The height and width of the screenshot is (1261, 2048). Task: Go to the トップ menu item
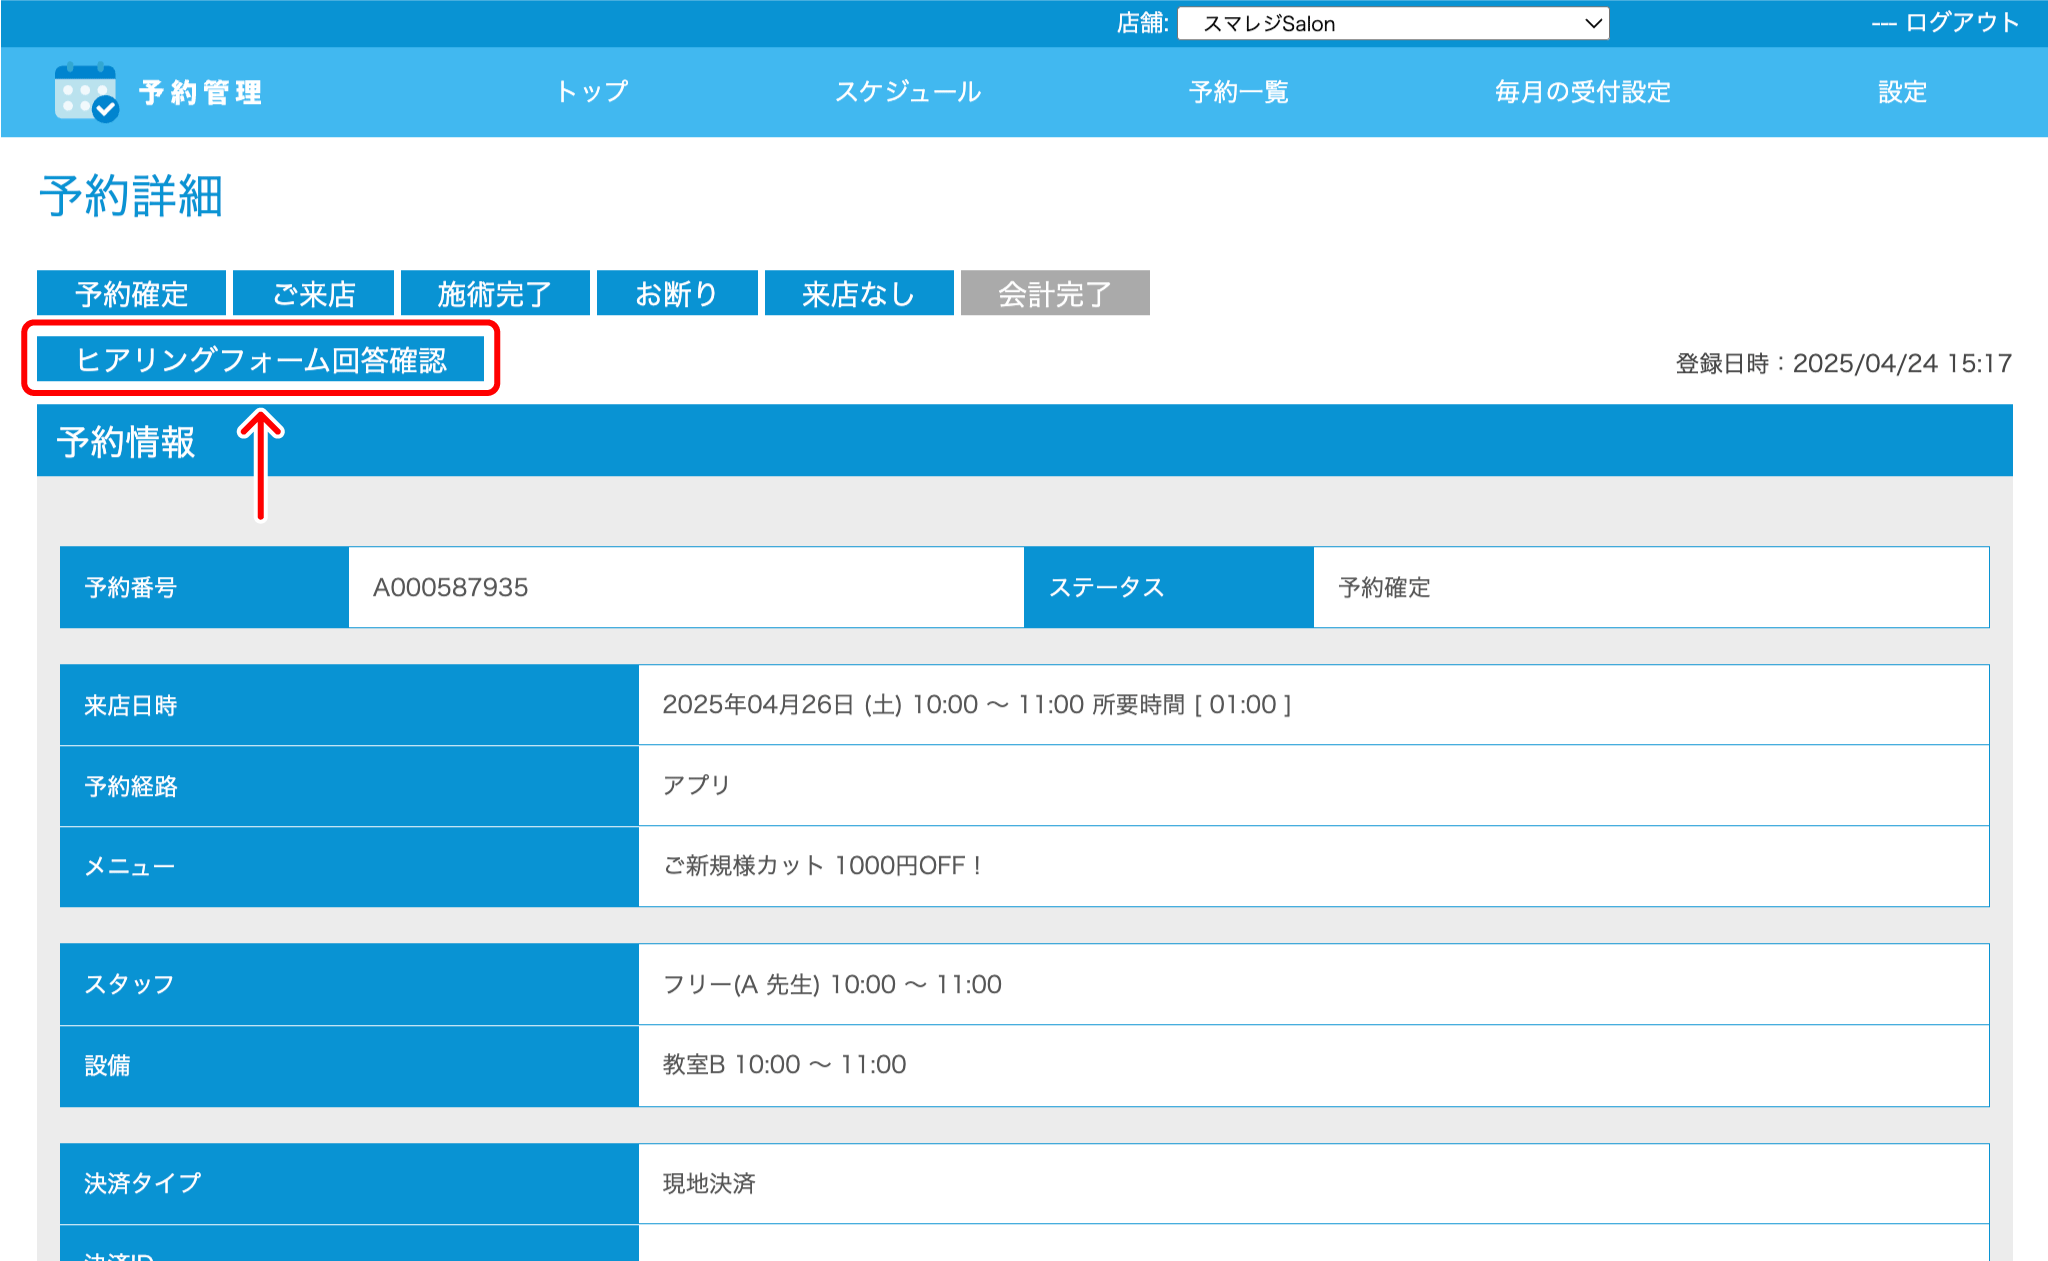[592, 92]
